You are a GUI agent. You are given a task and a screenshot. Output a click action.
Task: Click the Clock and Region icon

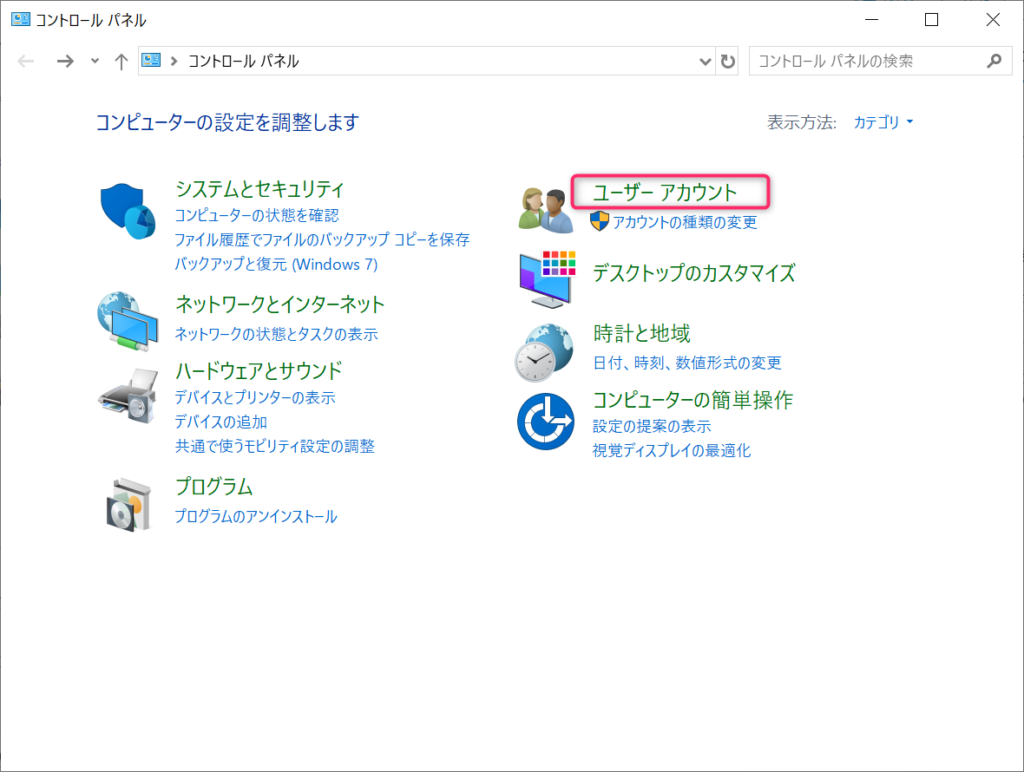click(x=544, y=351)
